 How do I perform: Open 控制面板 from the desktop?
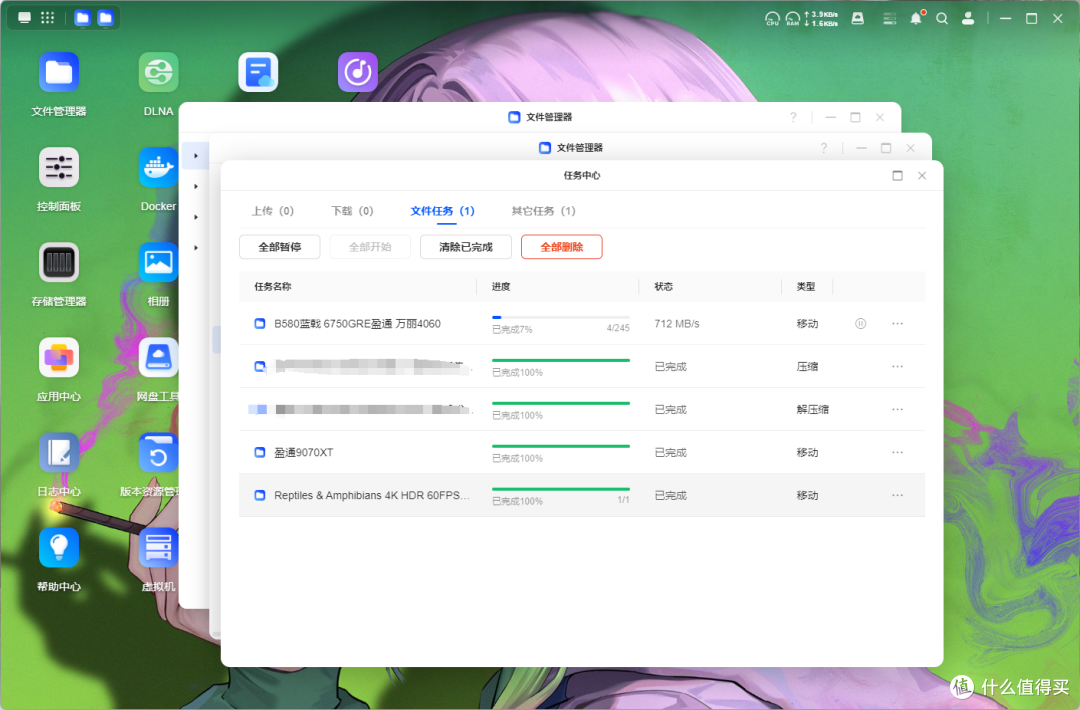coord(59,167)
